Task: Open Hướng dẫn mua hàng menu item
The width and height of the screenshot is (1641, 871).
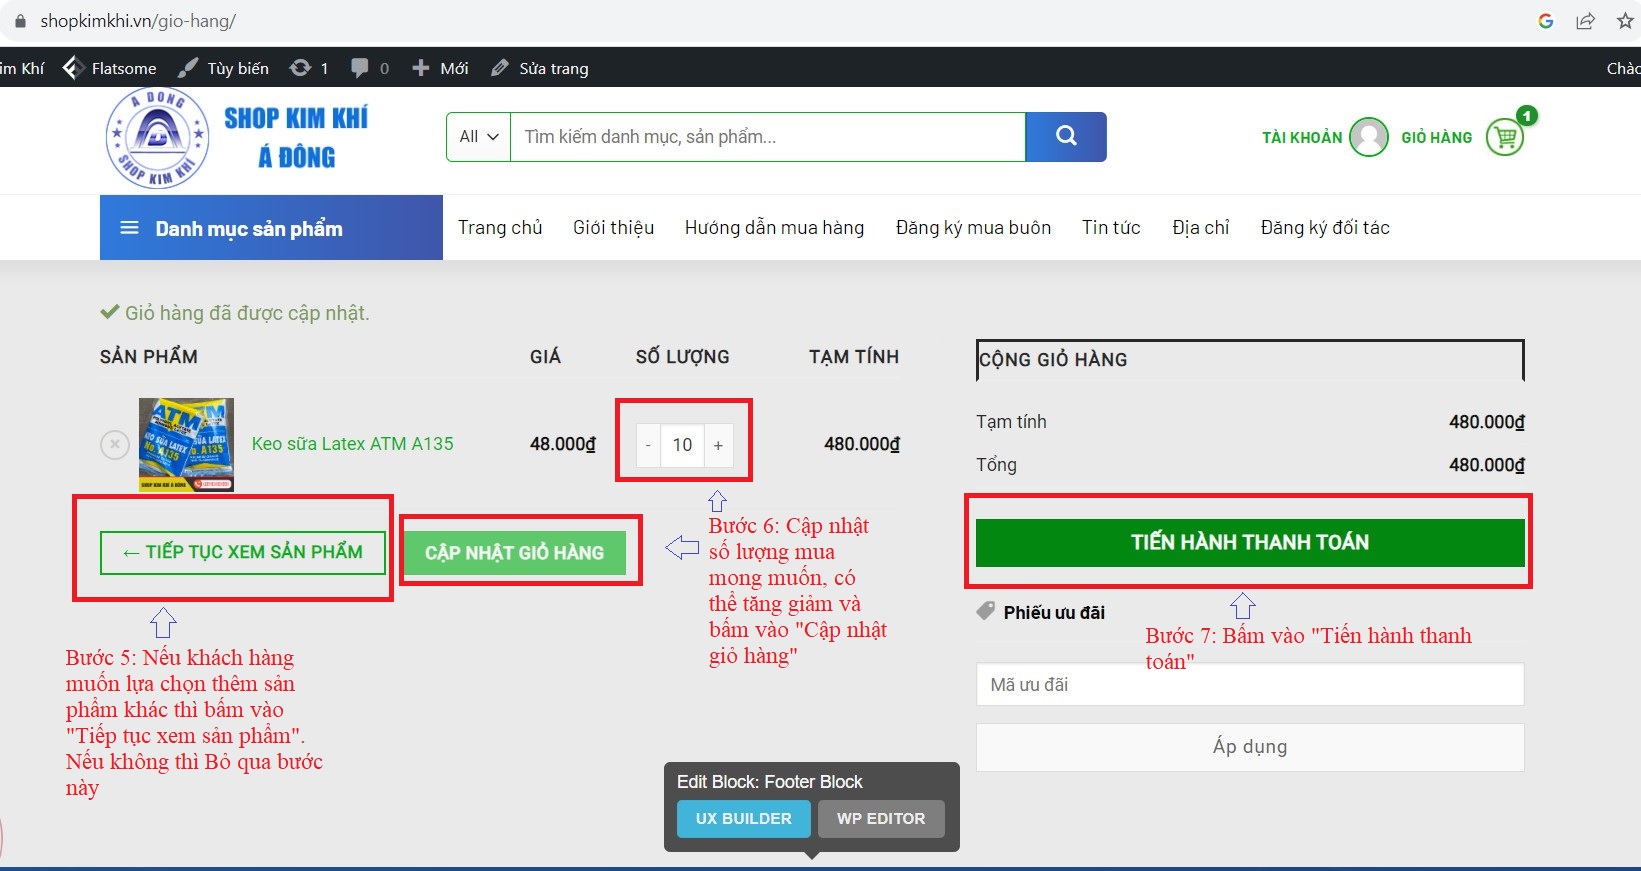Action: [x=774, y=228]
